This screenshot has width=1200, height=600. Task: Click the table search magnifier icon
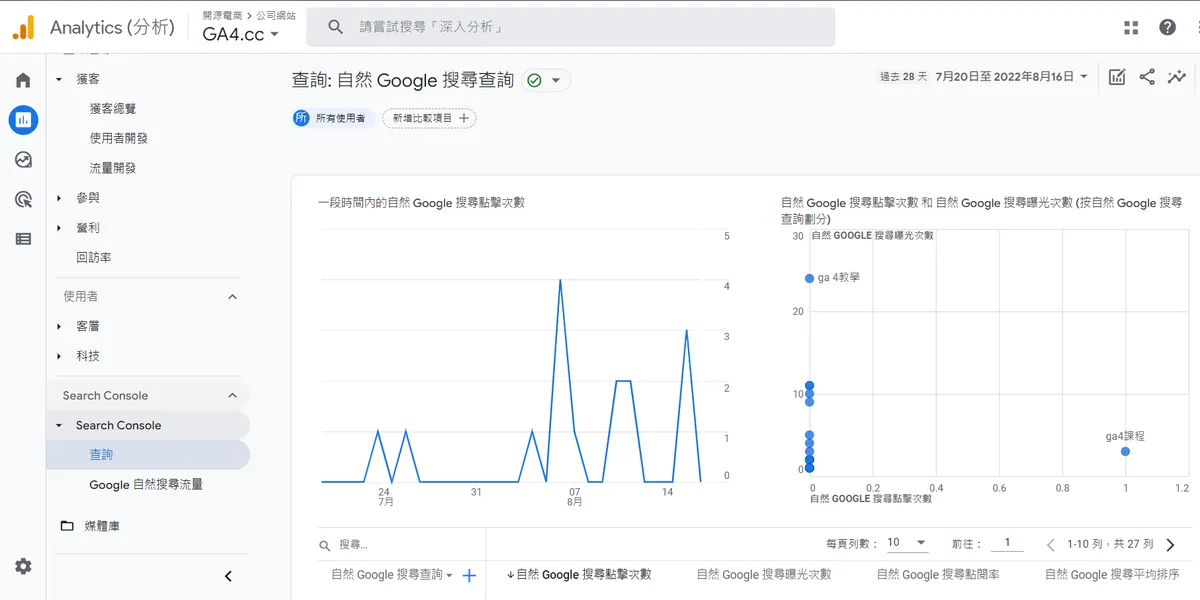325,546
